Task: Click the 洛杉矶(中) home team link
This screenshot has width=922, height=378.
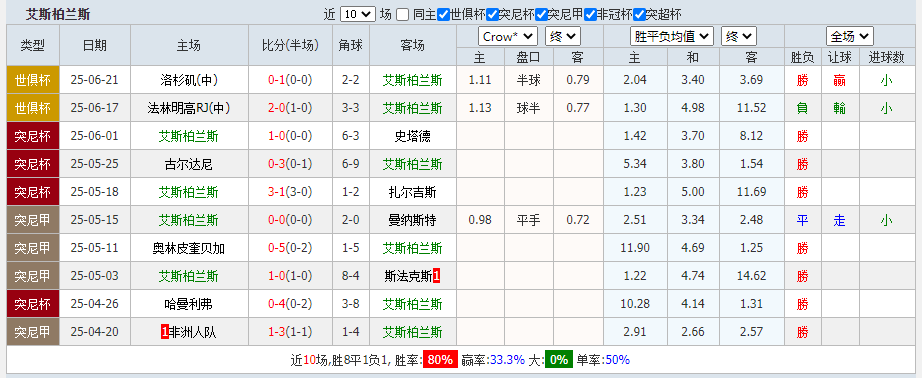Action: click(188, 80)
